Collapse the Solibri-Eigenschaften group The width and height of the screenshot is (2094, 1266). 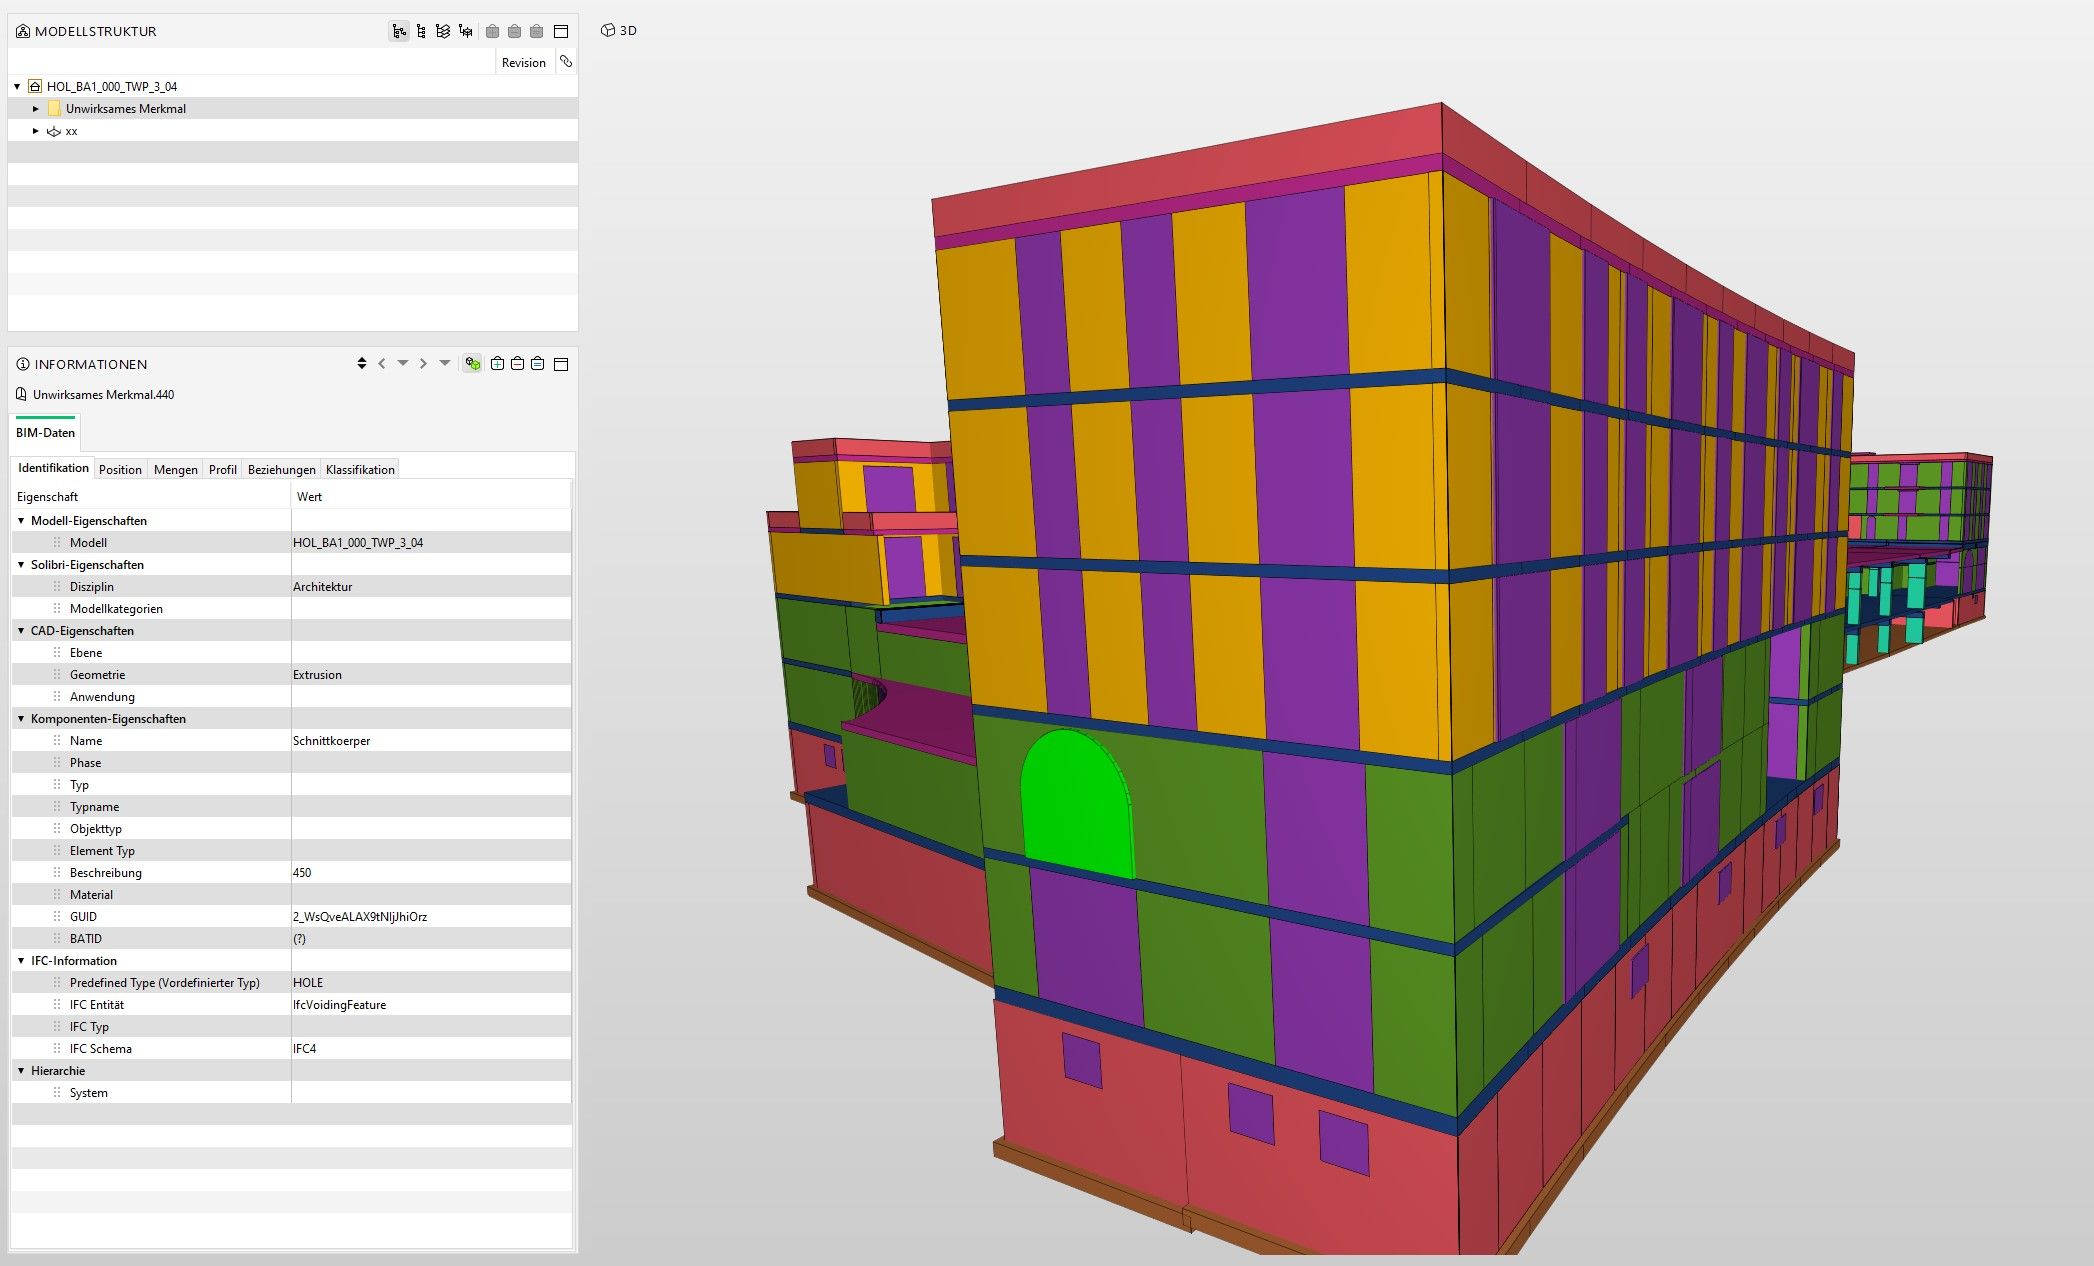pyautogui.click(x=21, y=565)
